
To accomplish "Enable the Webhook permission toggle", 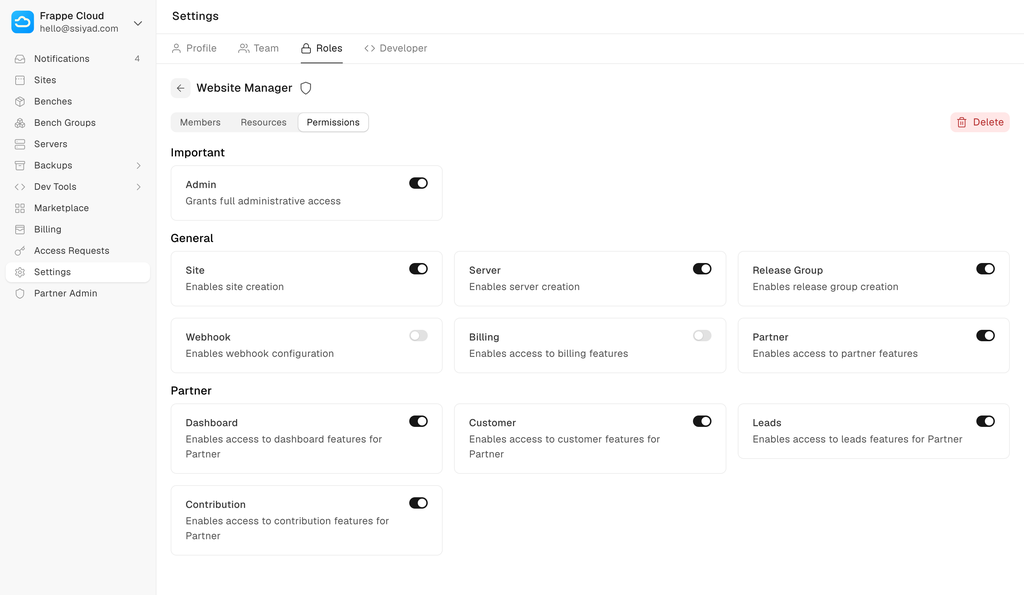I will click(x=418, y=336).
